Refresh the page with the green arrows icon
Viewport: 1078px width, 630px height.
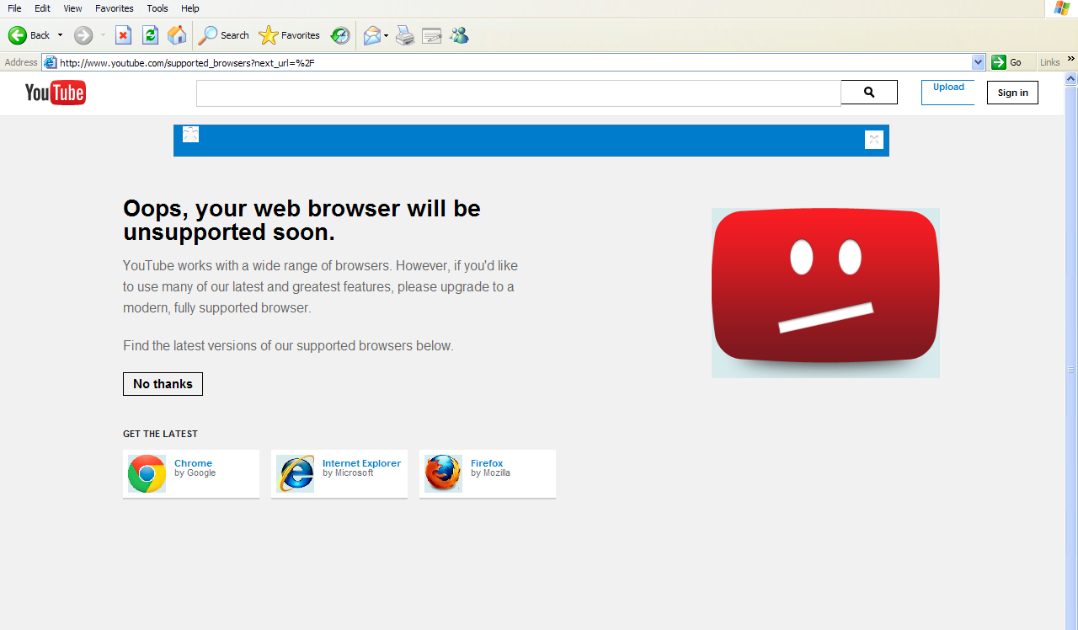click(150, 35)
